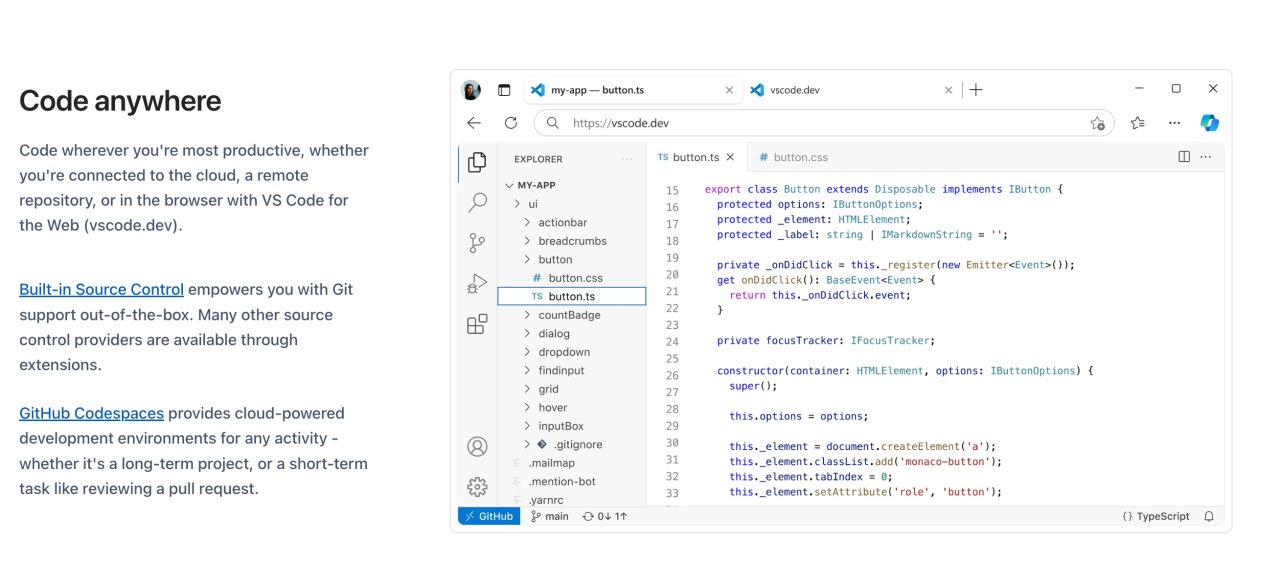Open the browser favorites list icon

tap(1137, 123)
